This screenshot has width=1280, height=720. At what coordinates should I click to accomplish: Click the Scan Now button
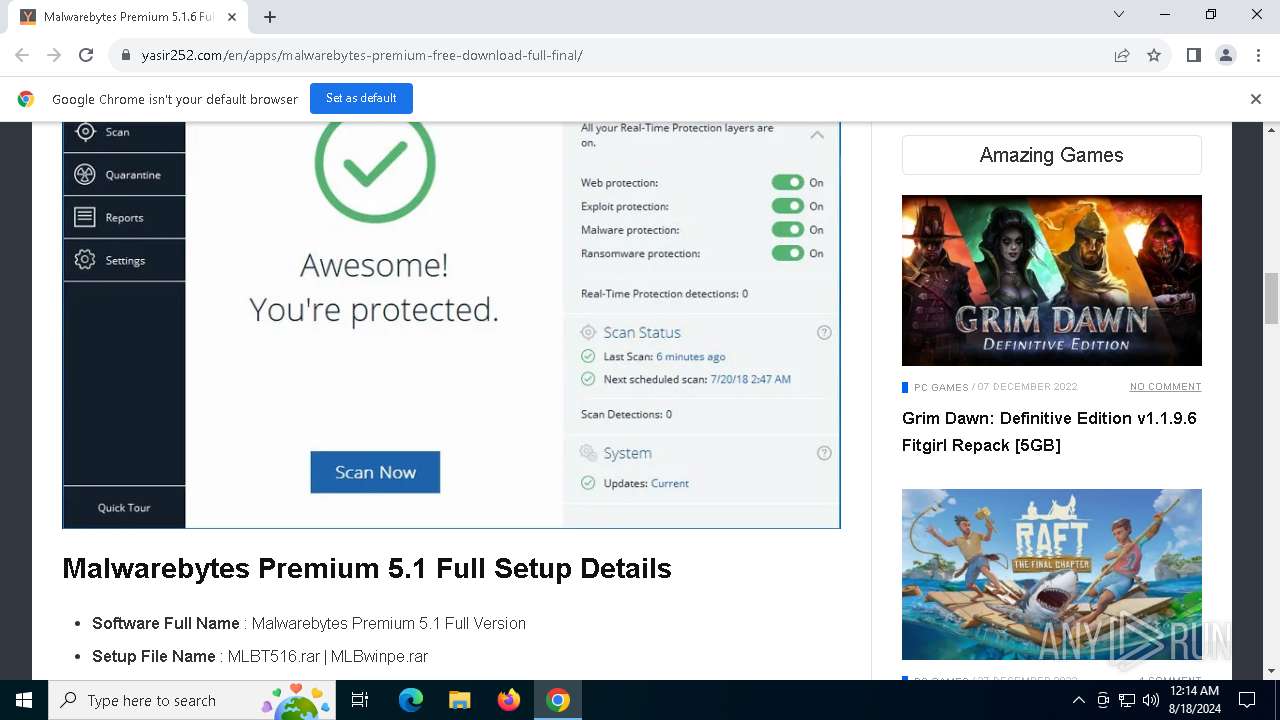[375, 472]
